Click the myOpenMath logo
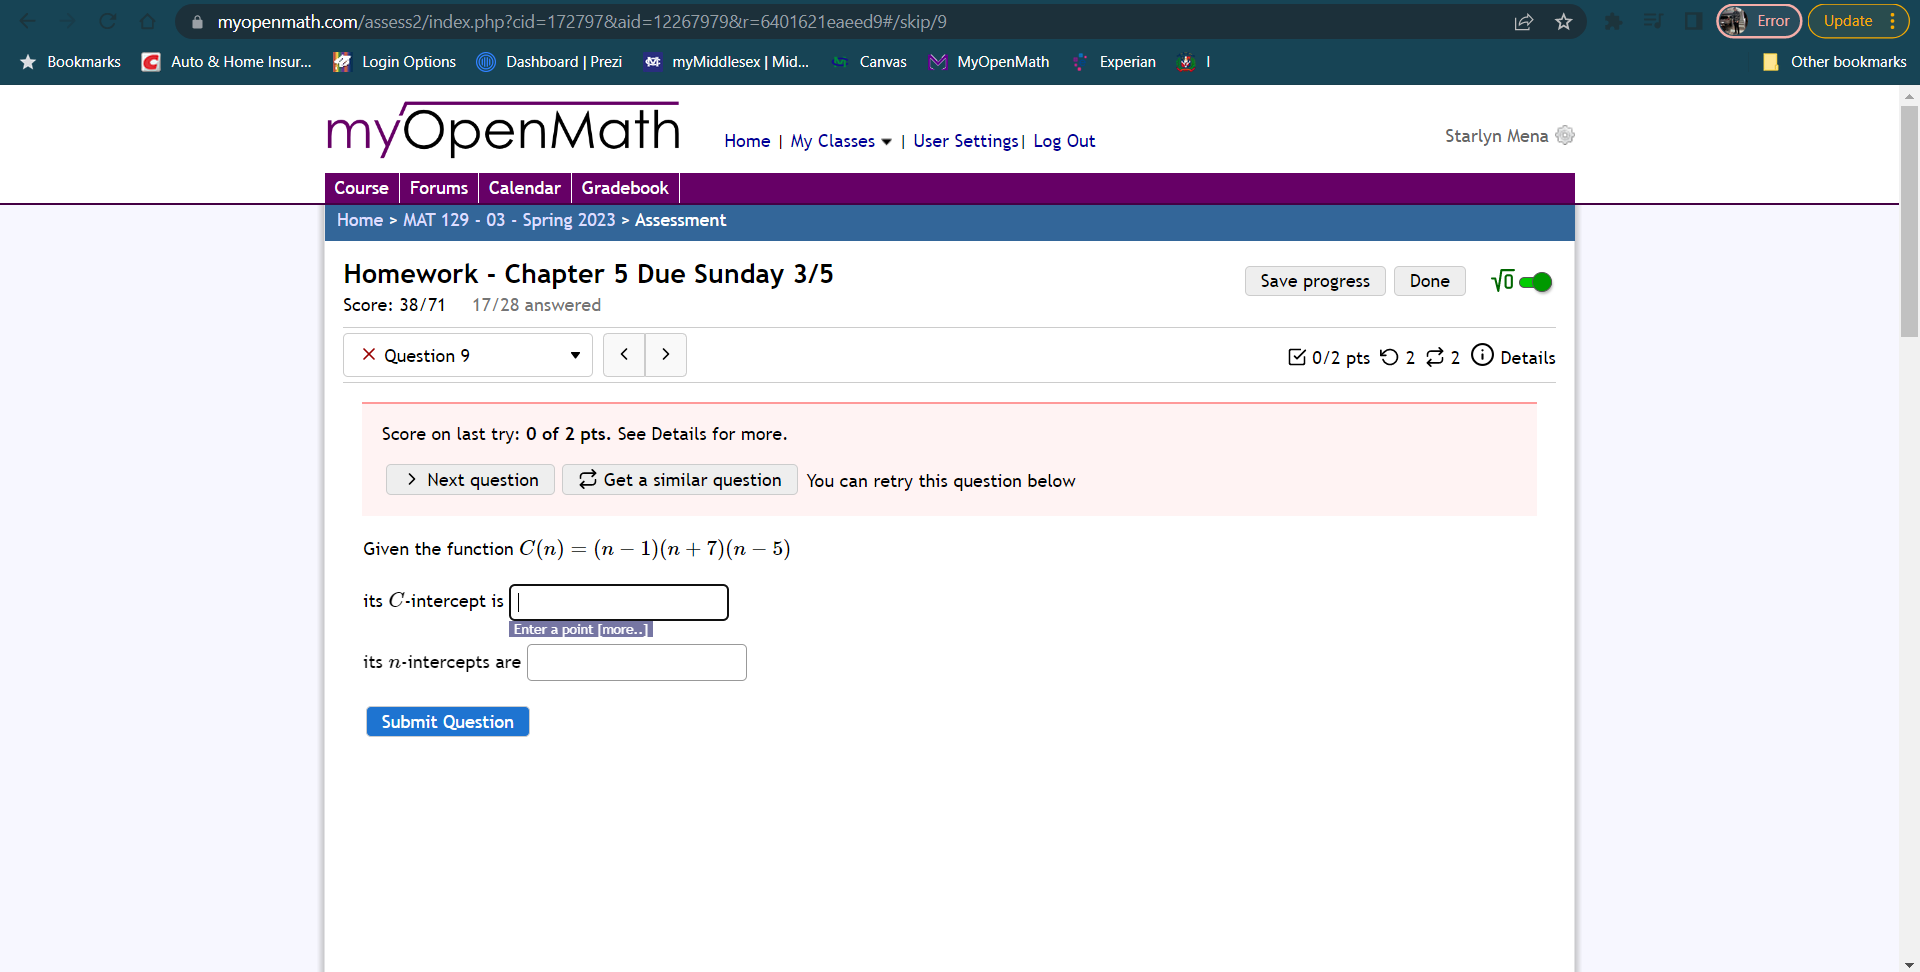The image size is (1920, 972). point(502,128)
